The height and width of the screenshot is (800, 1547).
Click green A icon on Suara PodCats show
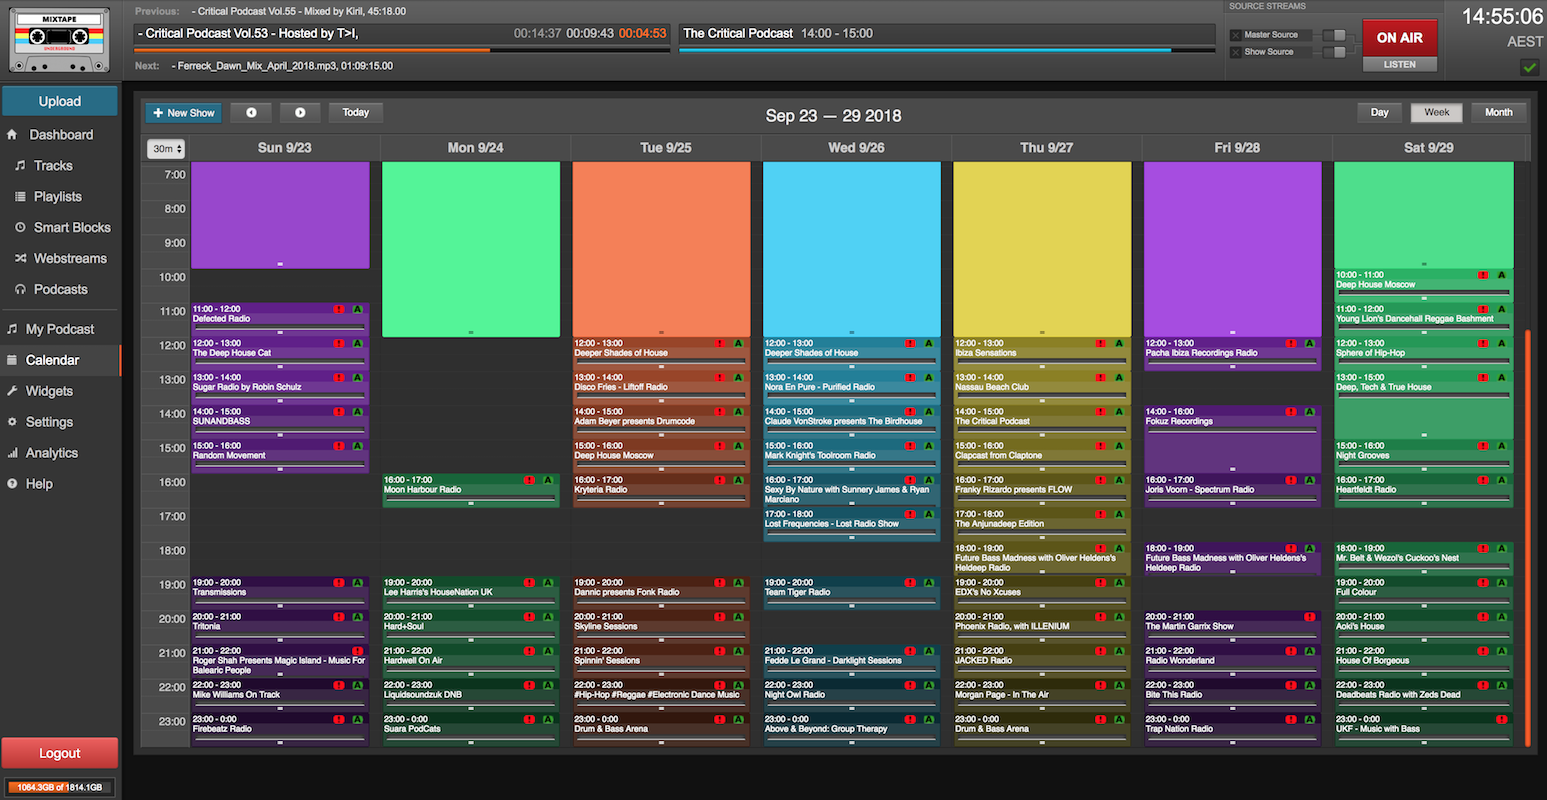(x=548, y=720)
